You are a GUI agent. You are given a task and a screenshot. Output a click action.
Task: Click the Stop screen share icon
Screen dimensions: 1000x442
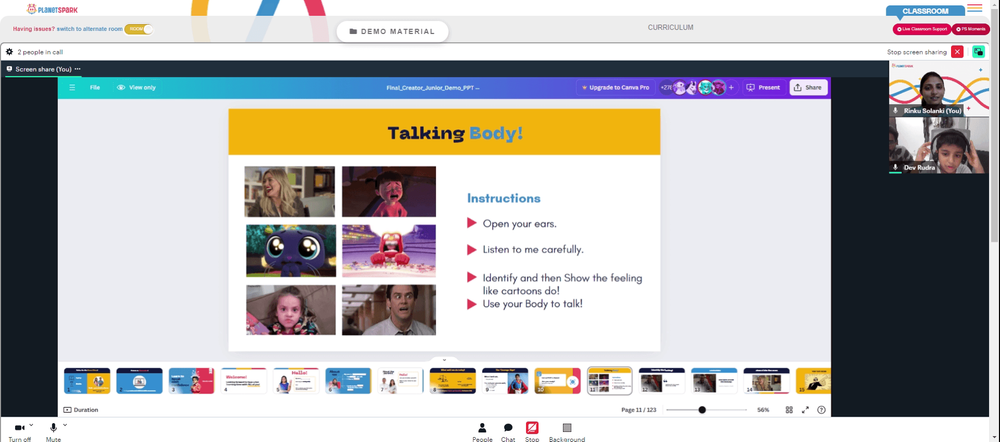tap(532, 428)
